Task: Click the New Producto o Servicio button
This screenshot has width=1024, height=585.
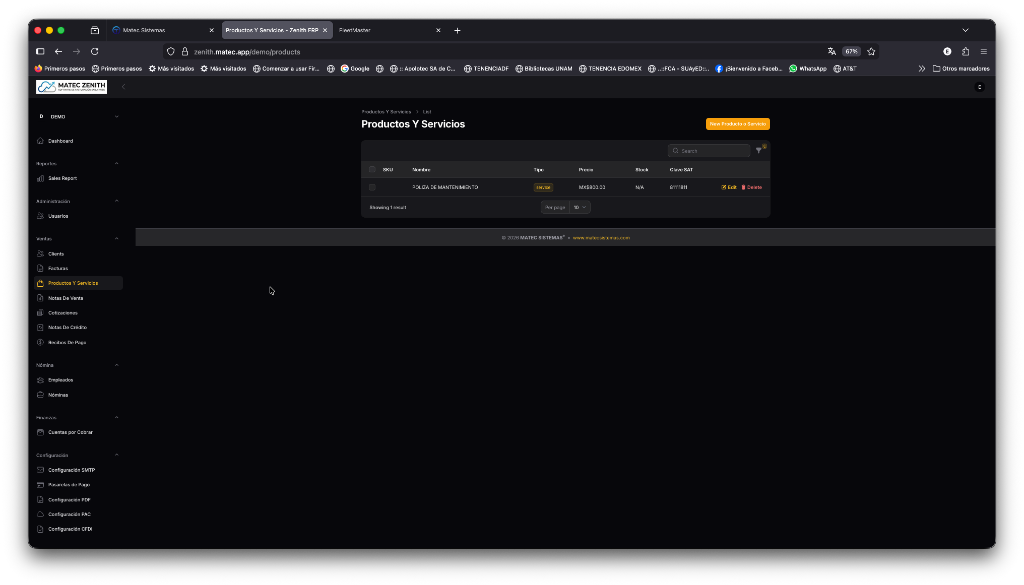Action: pos(737,124)
